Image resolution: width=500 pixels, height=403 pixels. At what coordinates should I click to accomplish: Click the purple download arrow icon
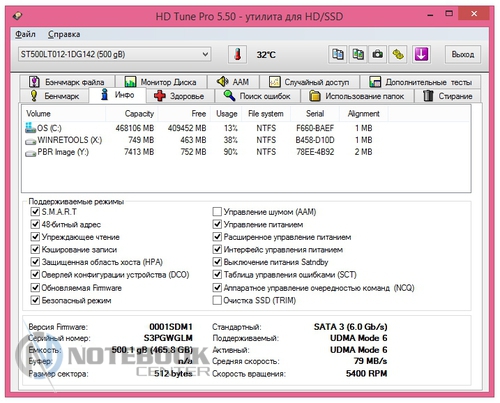pyautogui.click(x=421, y=54)
